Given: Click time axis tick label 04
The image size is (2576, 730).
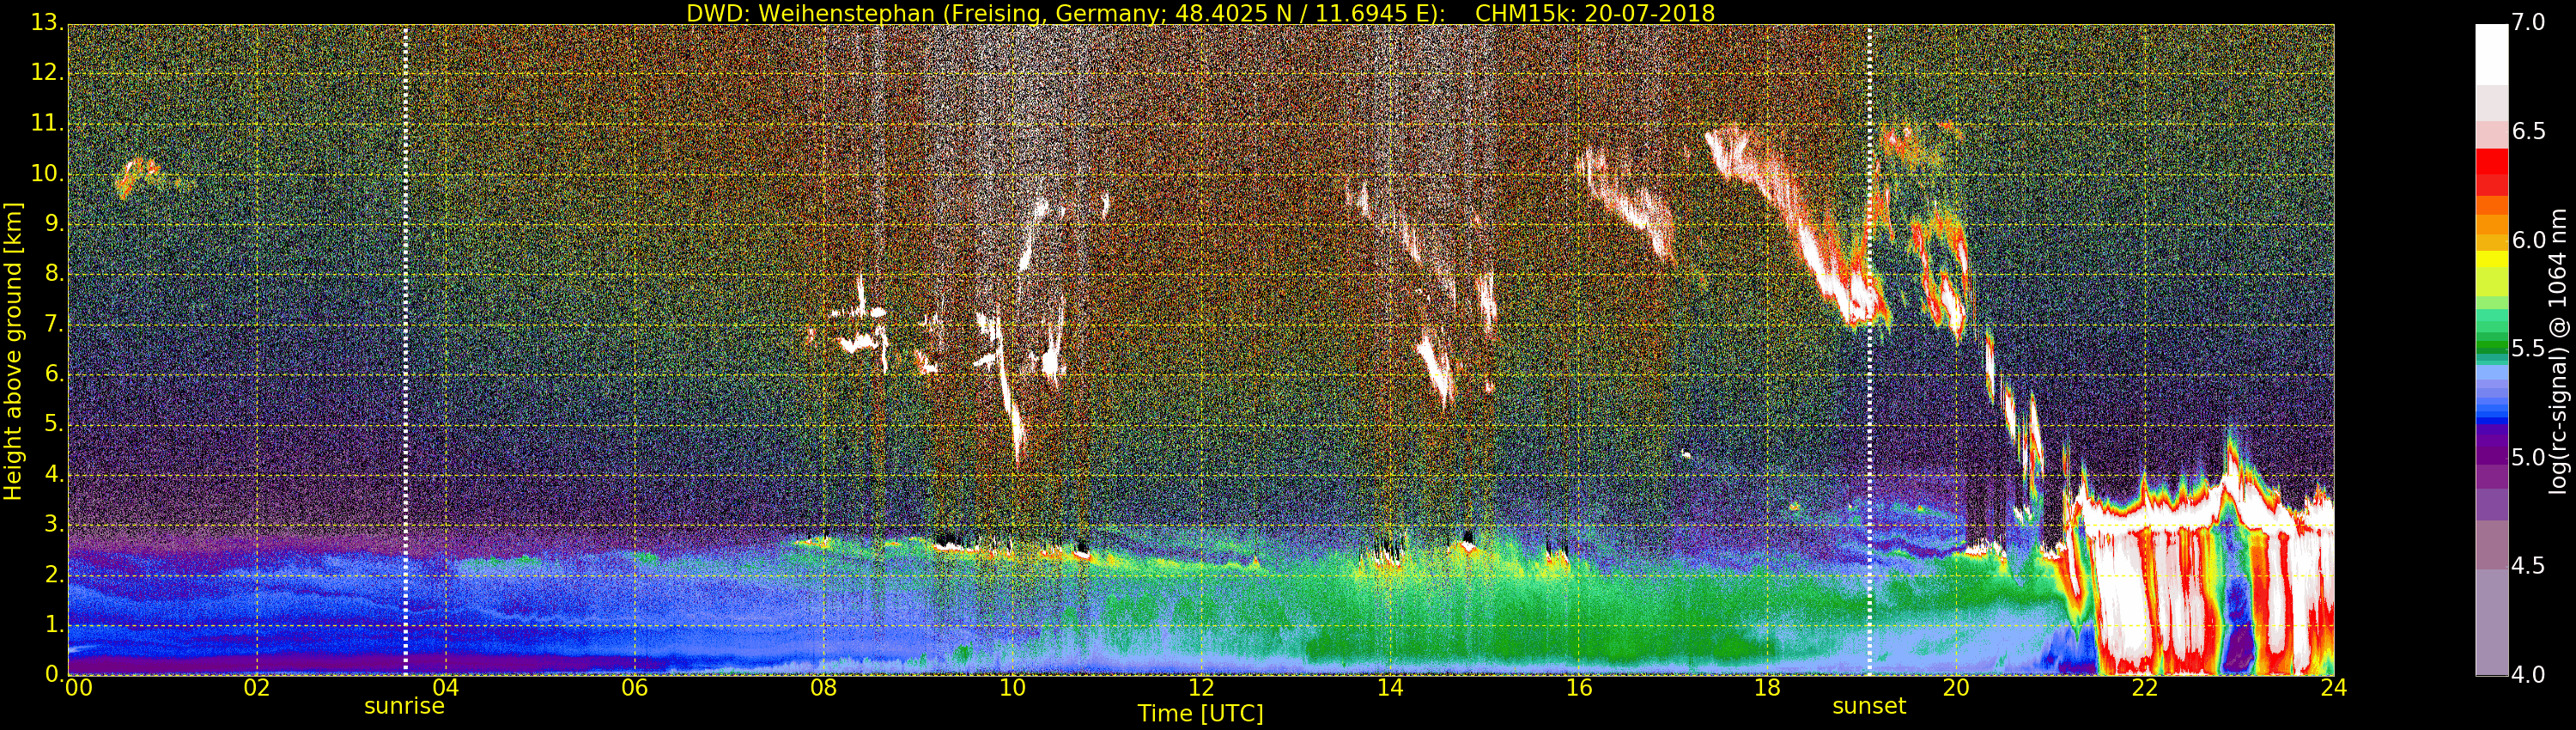Looking at the screenshot, I should (x=445, y=687).
